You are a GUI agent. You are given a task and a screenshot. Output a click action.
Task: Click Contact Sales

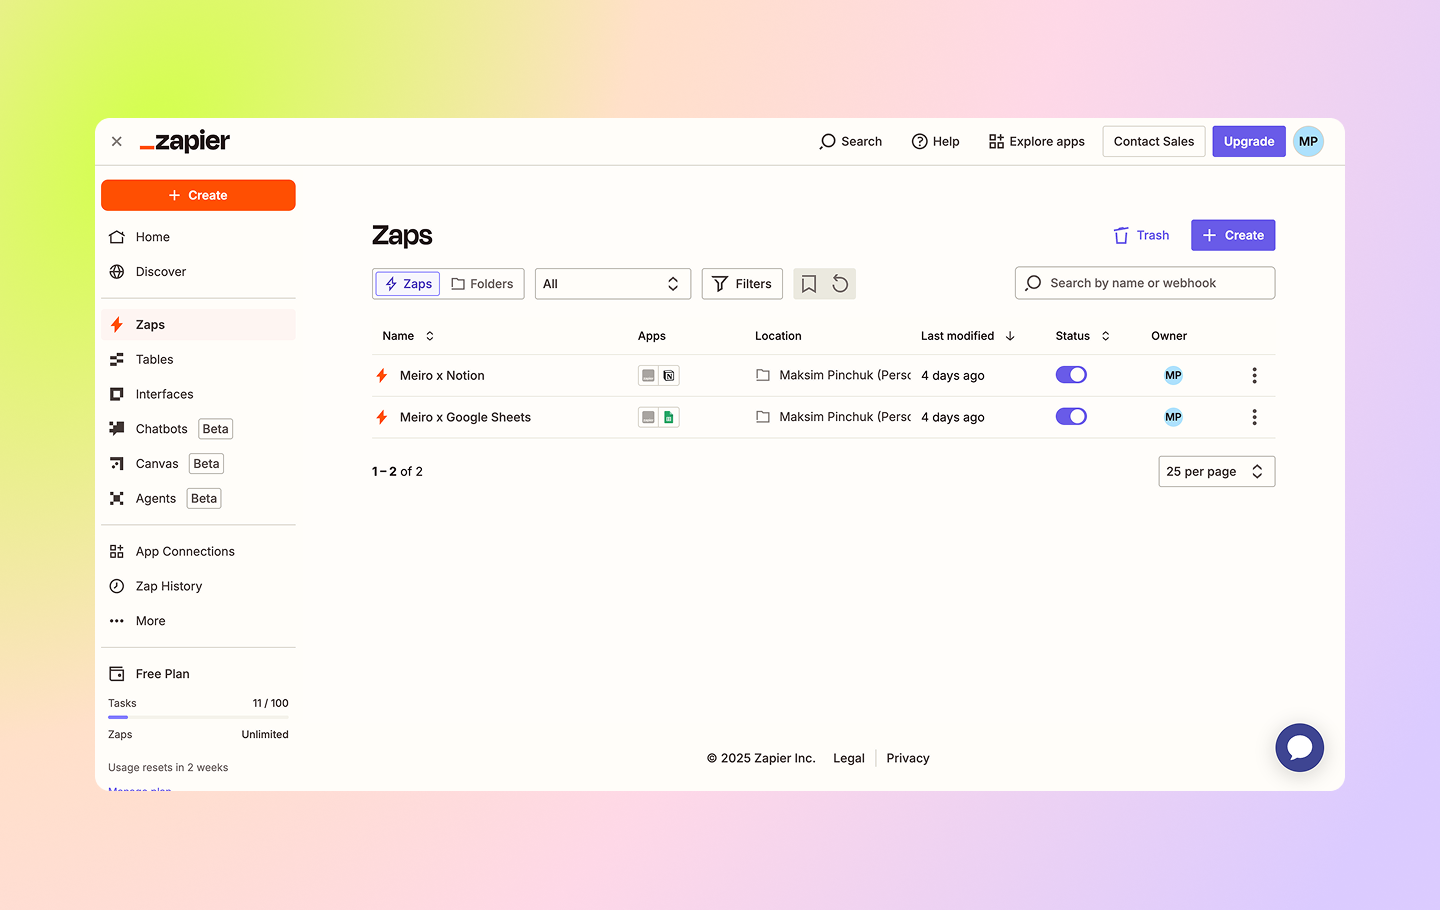point(1154,142)
